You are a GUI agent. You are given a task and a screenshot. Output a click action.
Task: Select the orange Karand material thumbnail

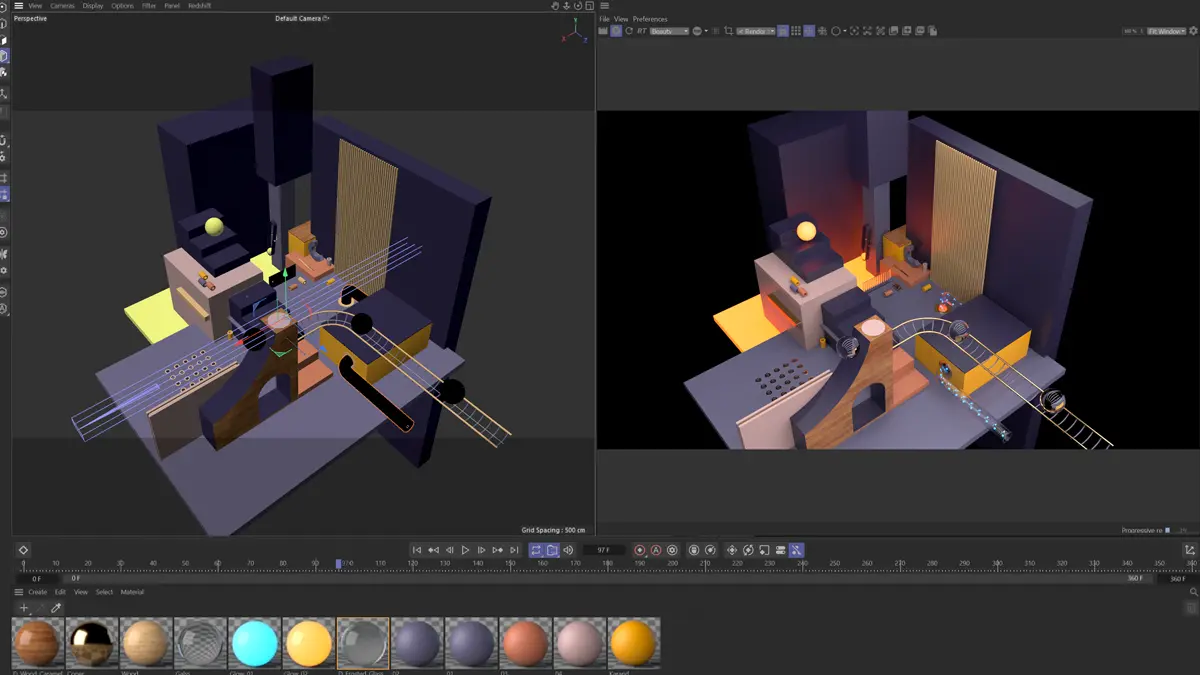click(633, 643)
